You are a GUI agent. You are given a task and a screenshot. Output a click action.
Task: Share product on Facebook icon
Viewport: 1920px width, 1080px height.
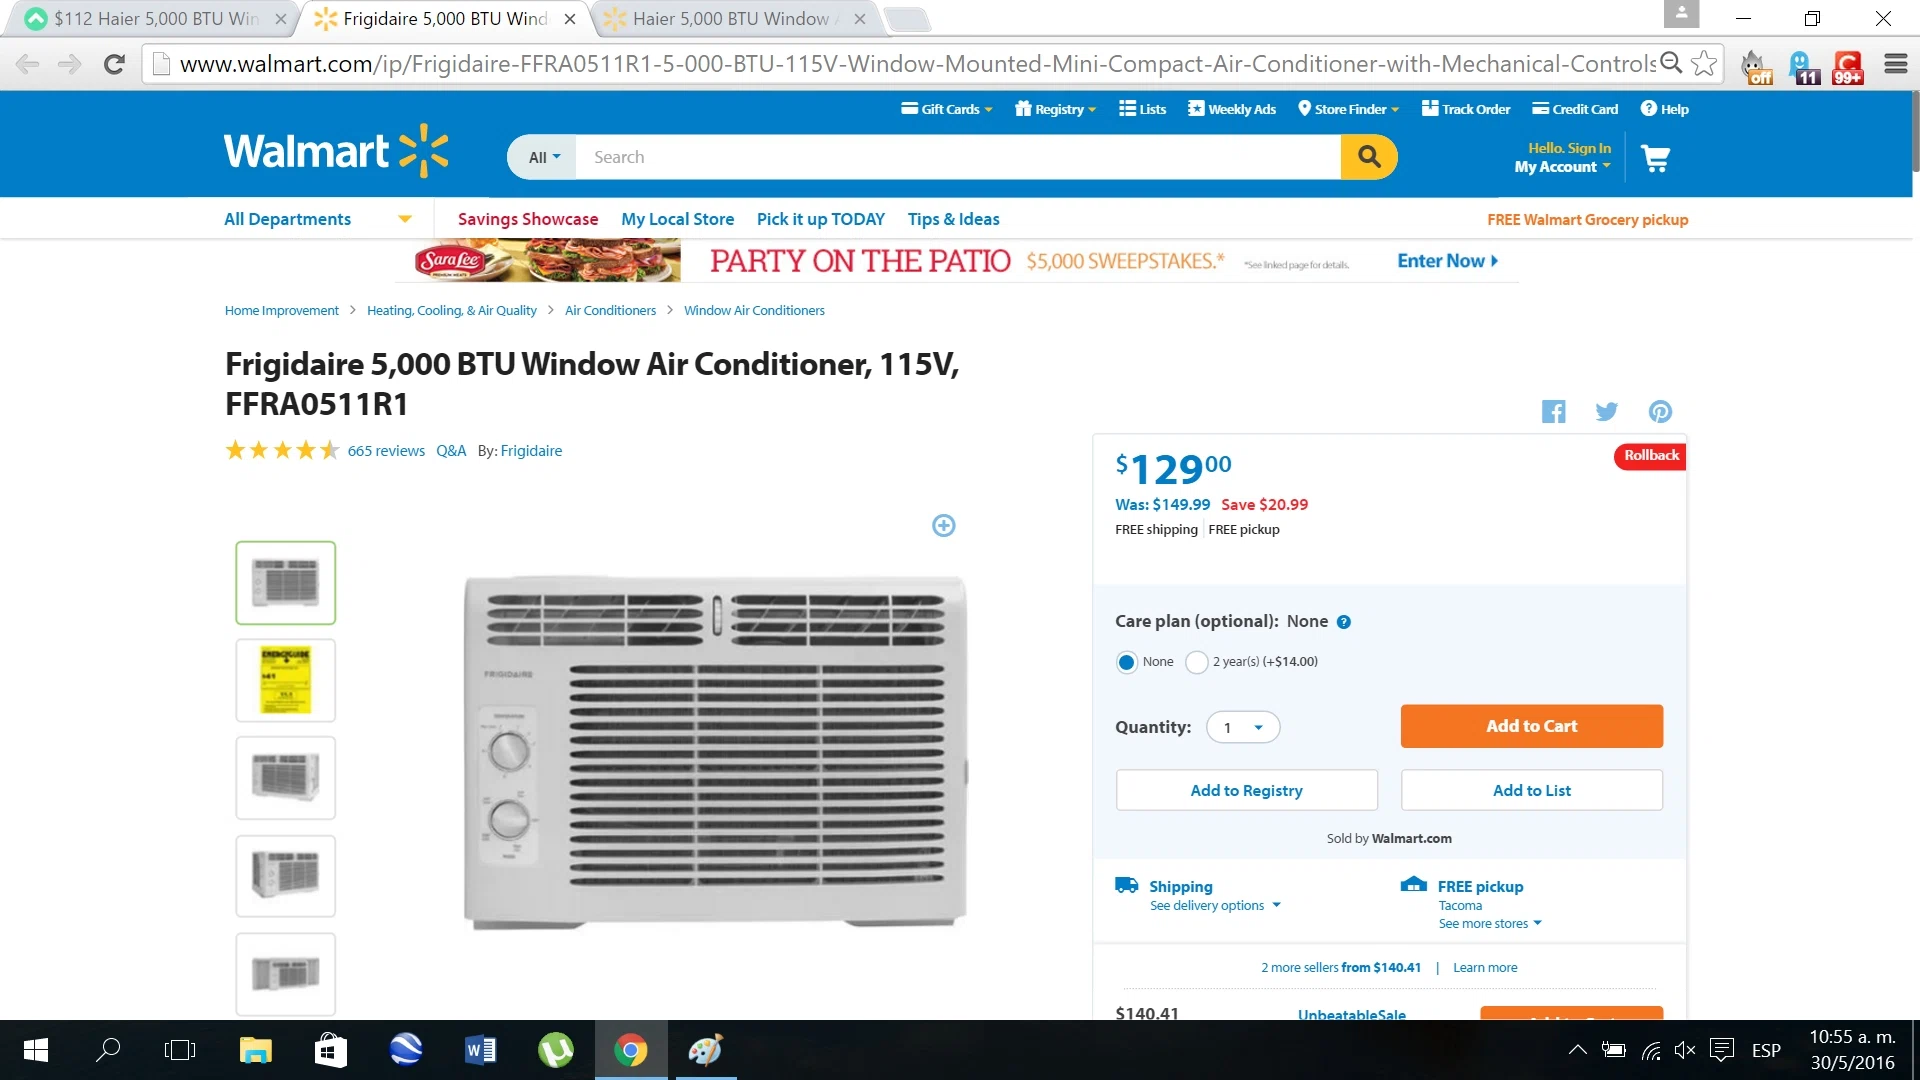1553,411
